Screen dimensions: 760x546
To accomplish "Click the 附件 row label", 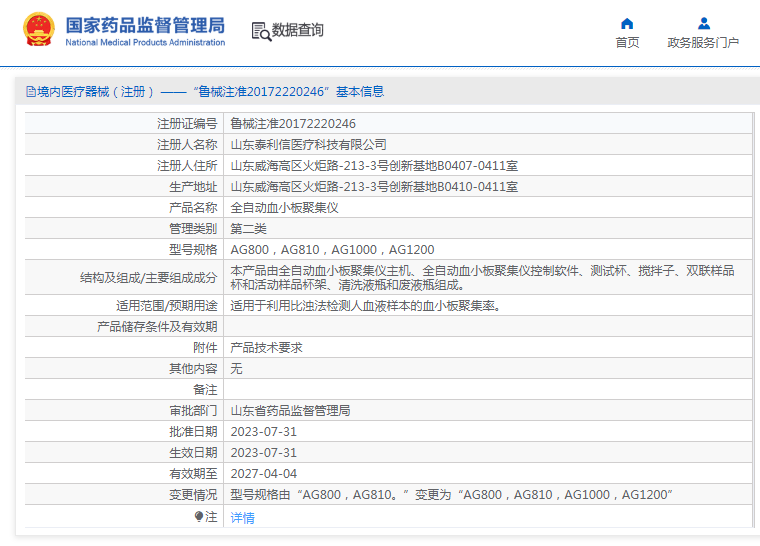I will click(x=205, y=348).
